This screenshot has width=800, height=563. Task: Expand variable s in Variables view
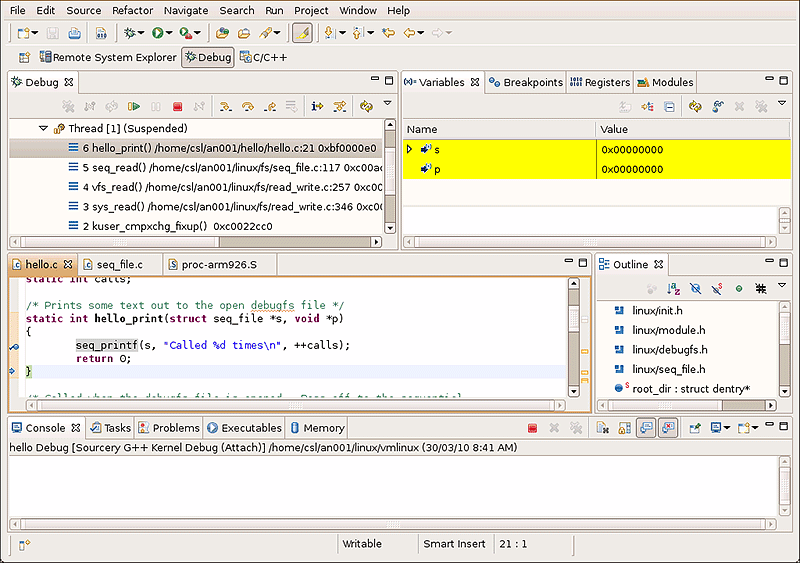coord(409,149)
